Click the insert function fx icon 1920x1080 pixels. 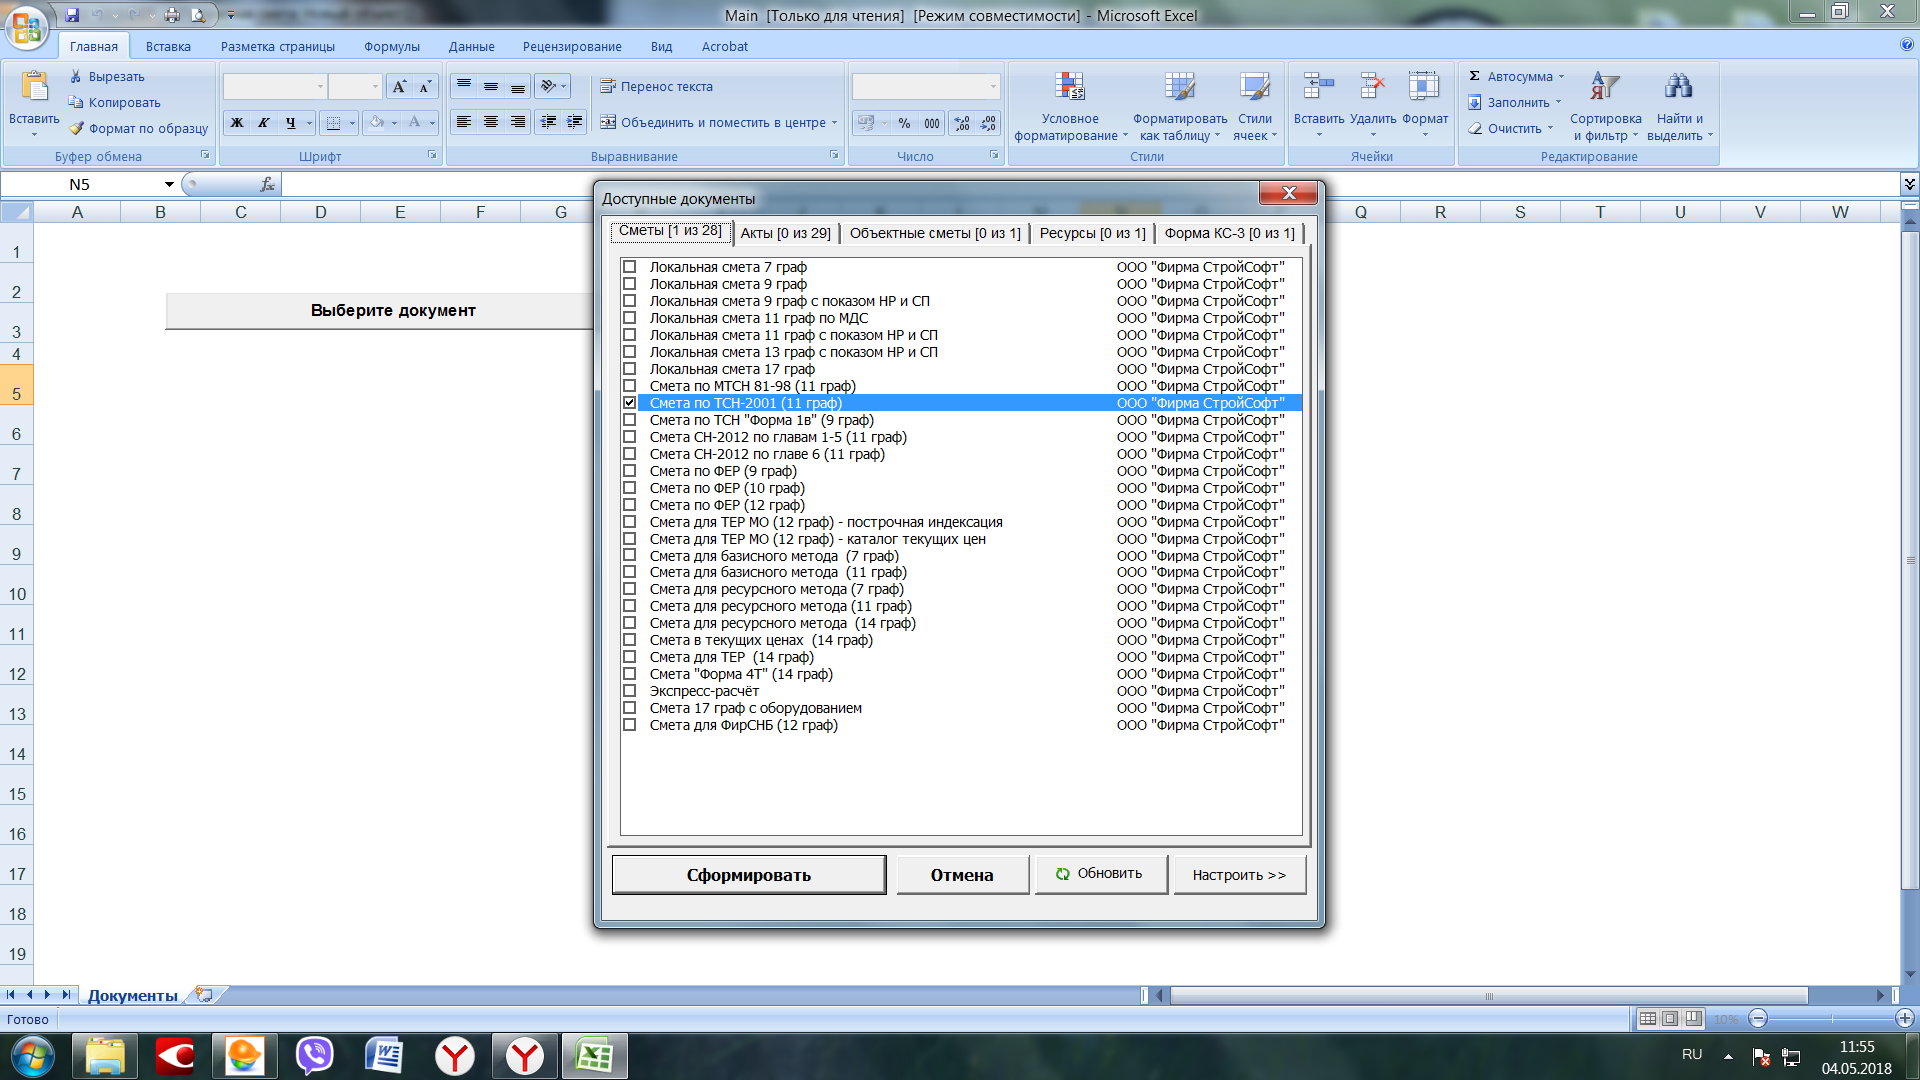[x=267, y=184]
